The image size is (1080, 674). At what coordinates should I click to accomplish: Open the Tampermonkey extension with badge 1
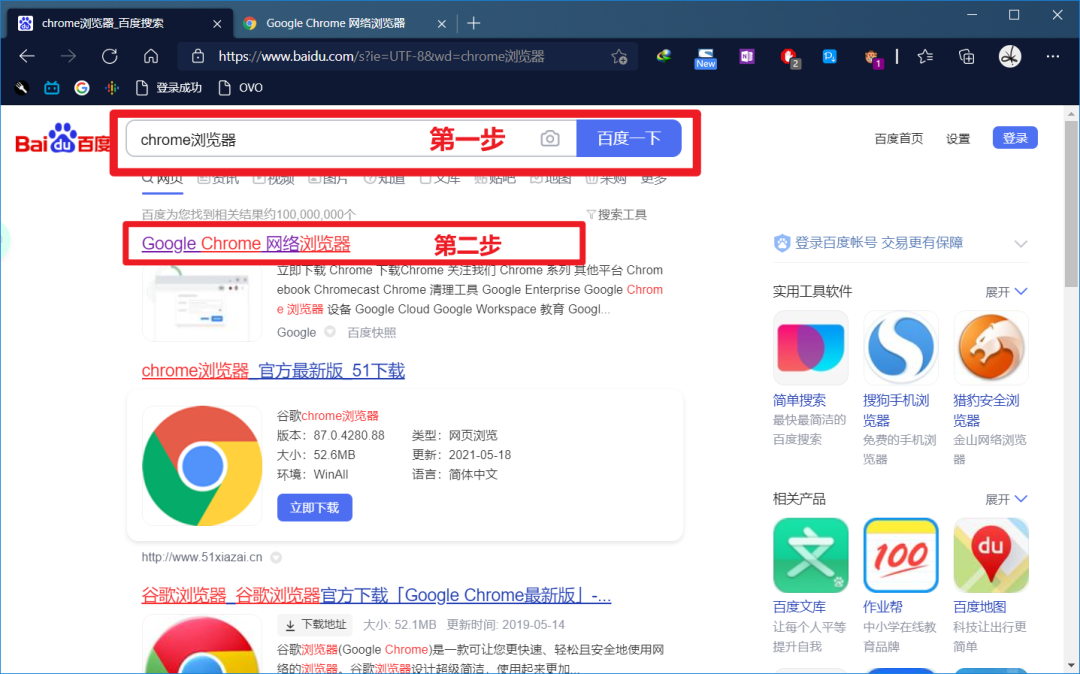click(x=873, y=58)
